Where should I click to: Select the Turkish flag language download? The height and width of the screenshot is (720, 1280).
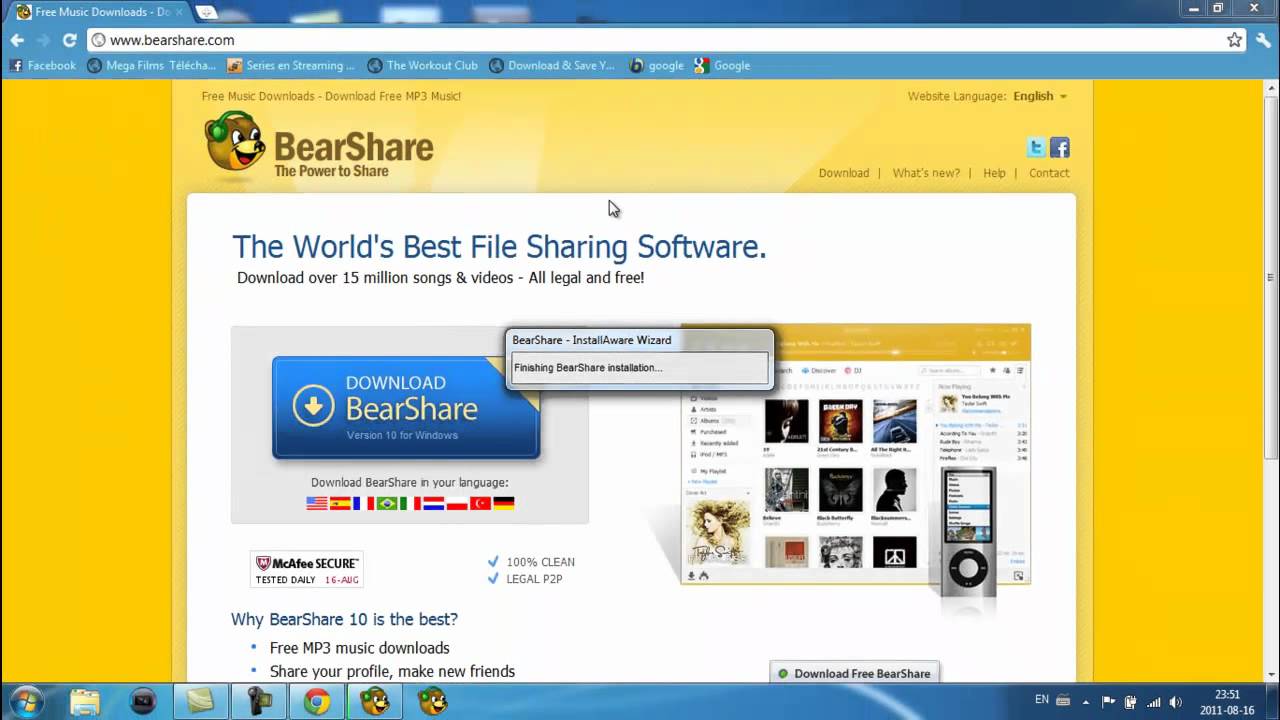click(480, 503)
